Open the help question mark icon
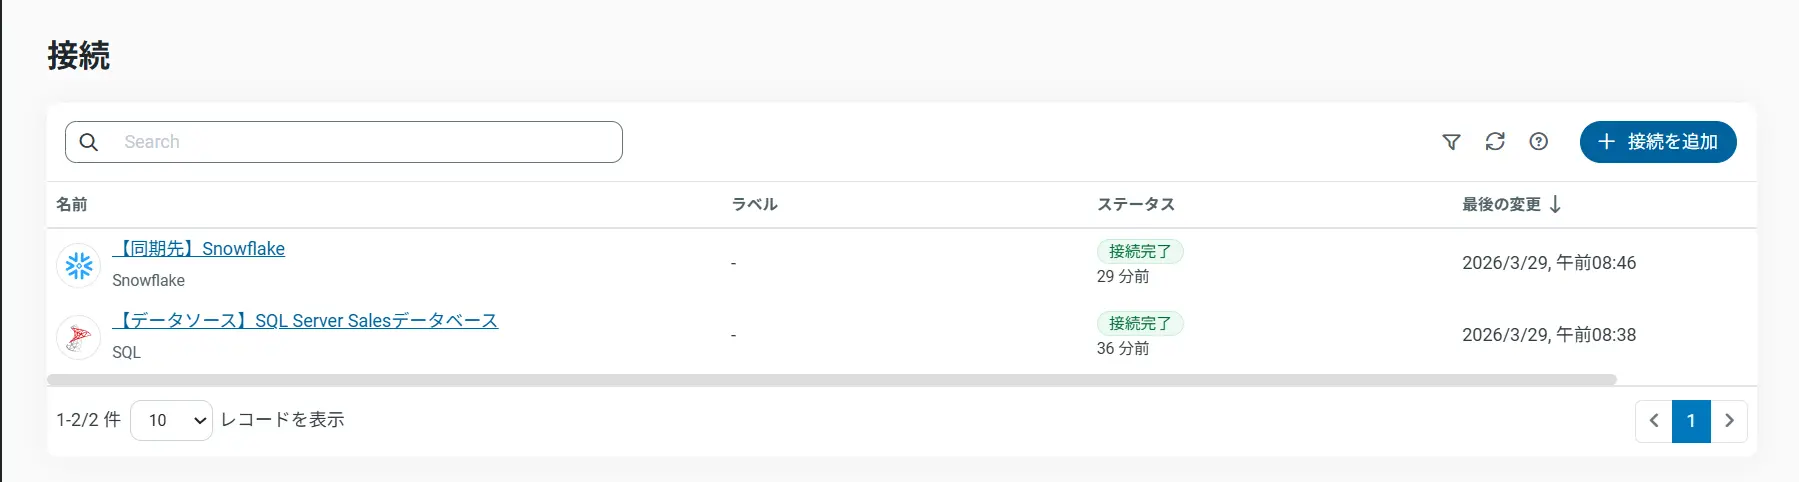The height and width of the screenshot is (482, 1799). pyautogui.click(x=1539, y=142)
